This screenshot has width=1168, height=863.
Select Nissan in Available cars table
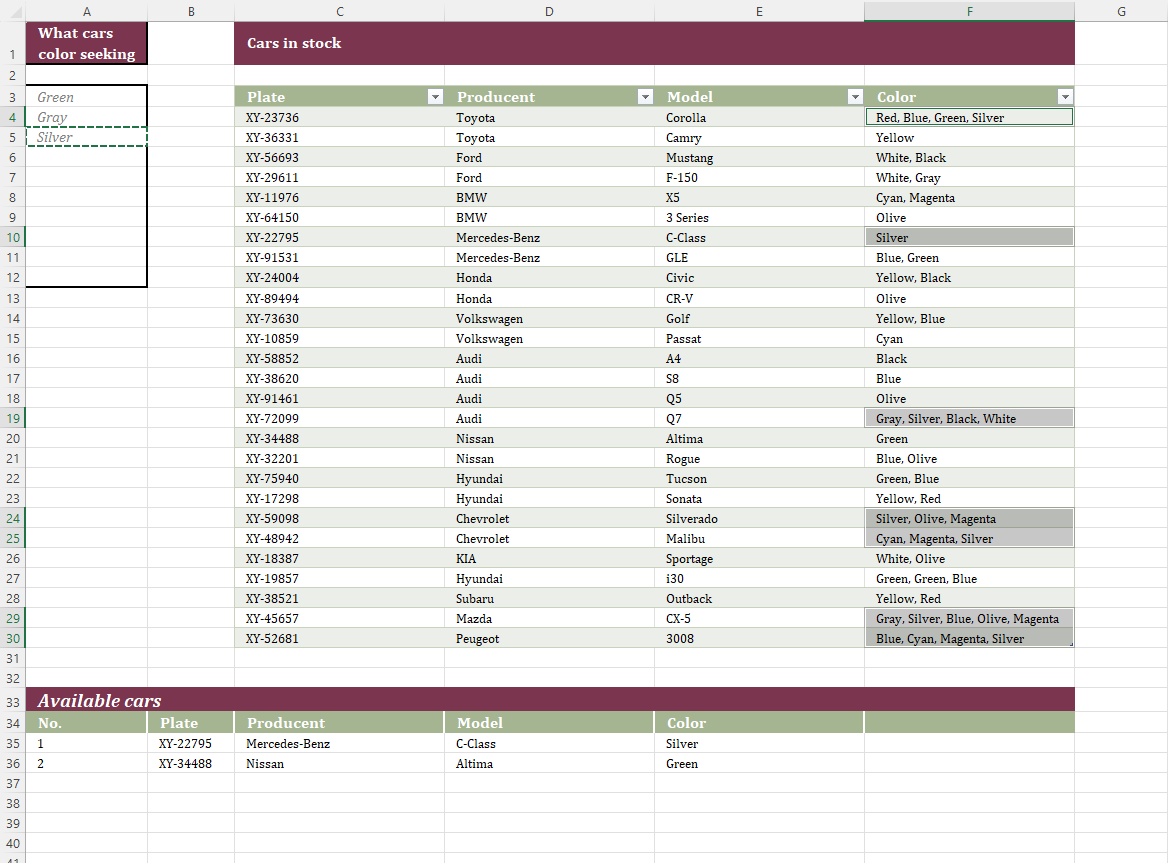(340, 764)
